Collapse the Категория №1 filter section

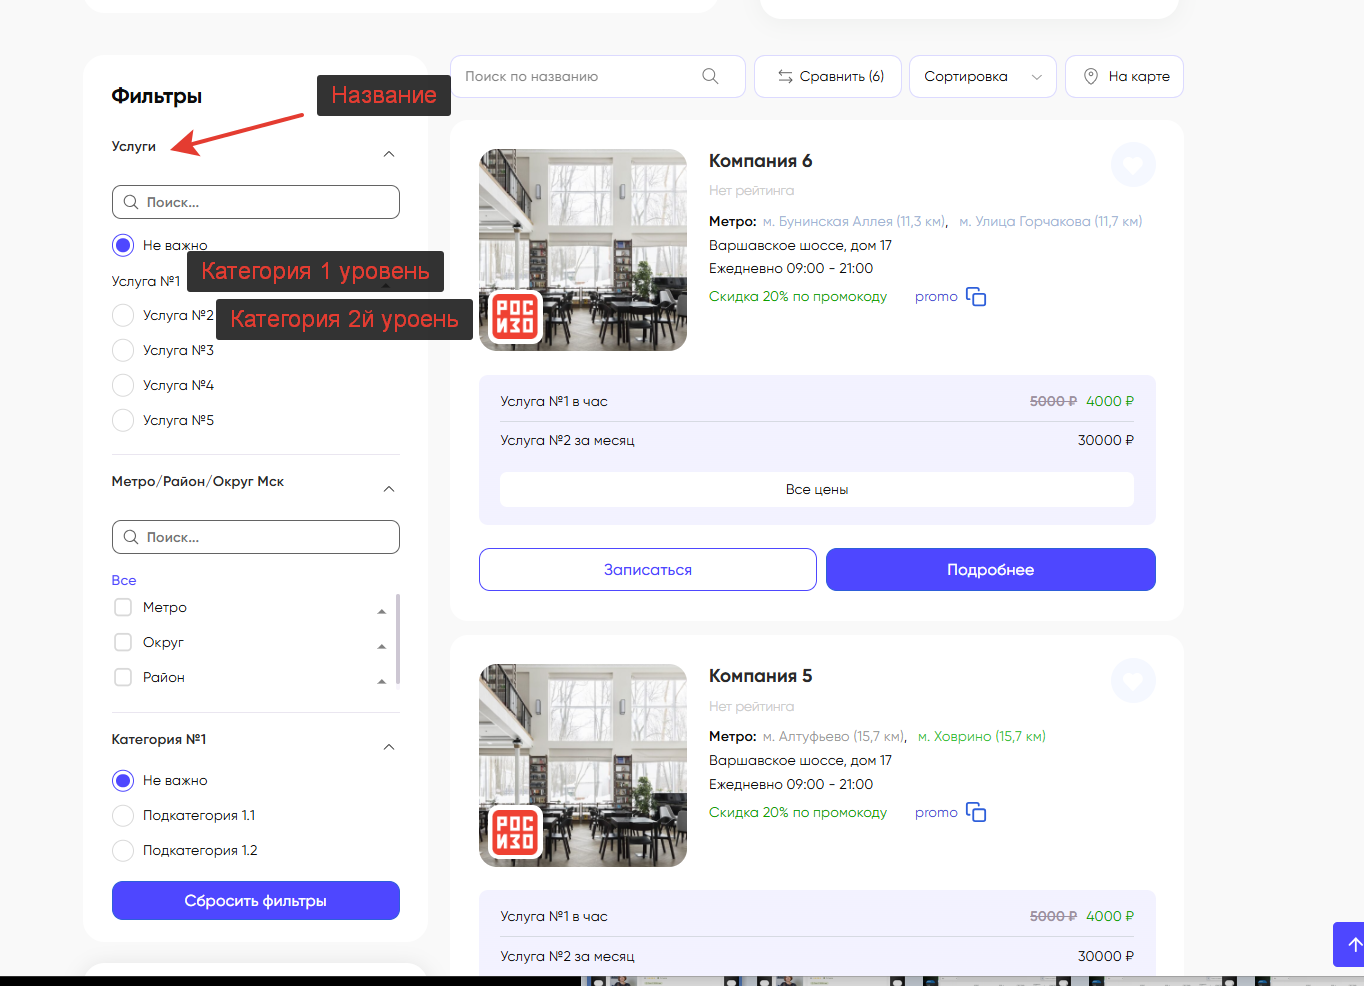click(x=389, y=747)
